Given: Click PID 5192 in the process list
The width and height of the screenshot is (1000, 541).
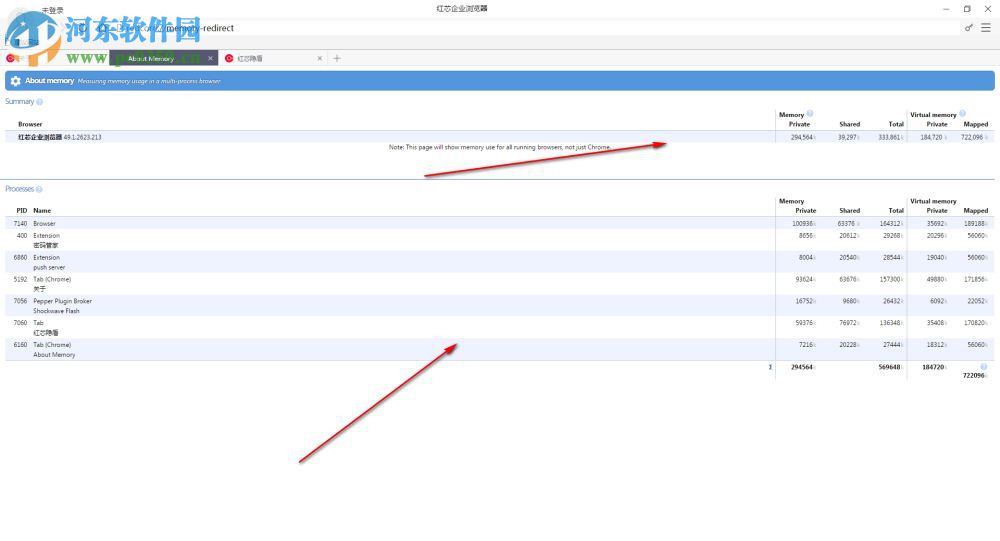Looking at the screenshot, I should pyautogui.click(x=20, y=279).
